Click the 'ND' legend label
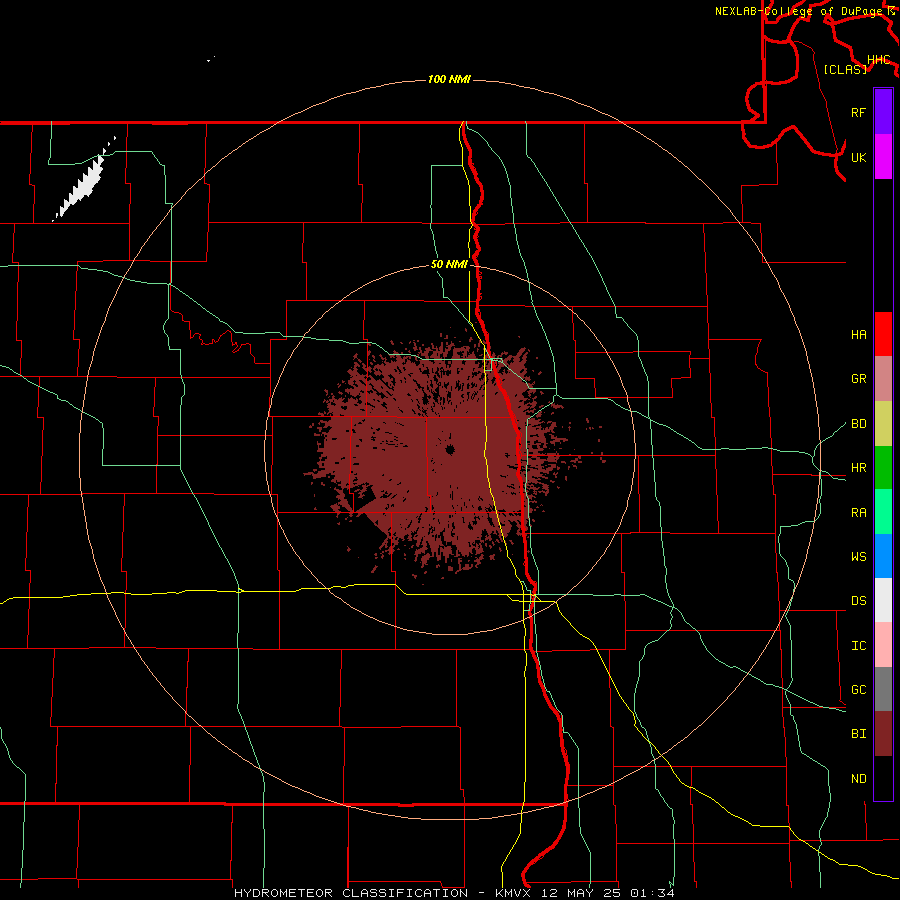The image size is (900, 900). [858, 779]
